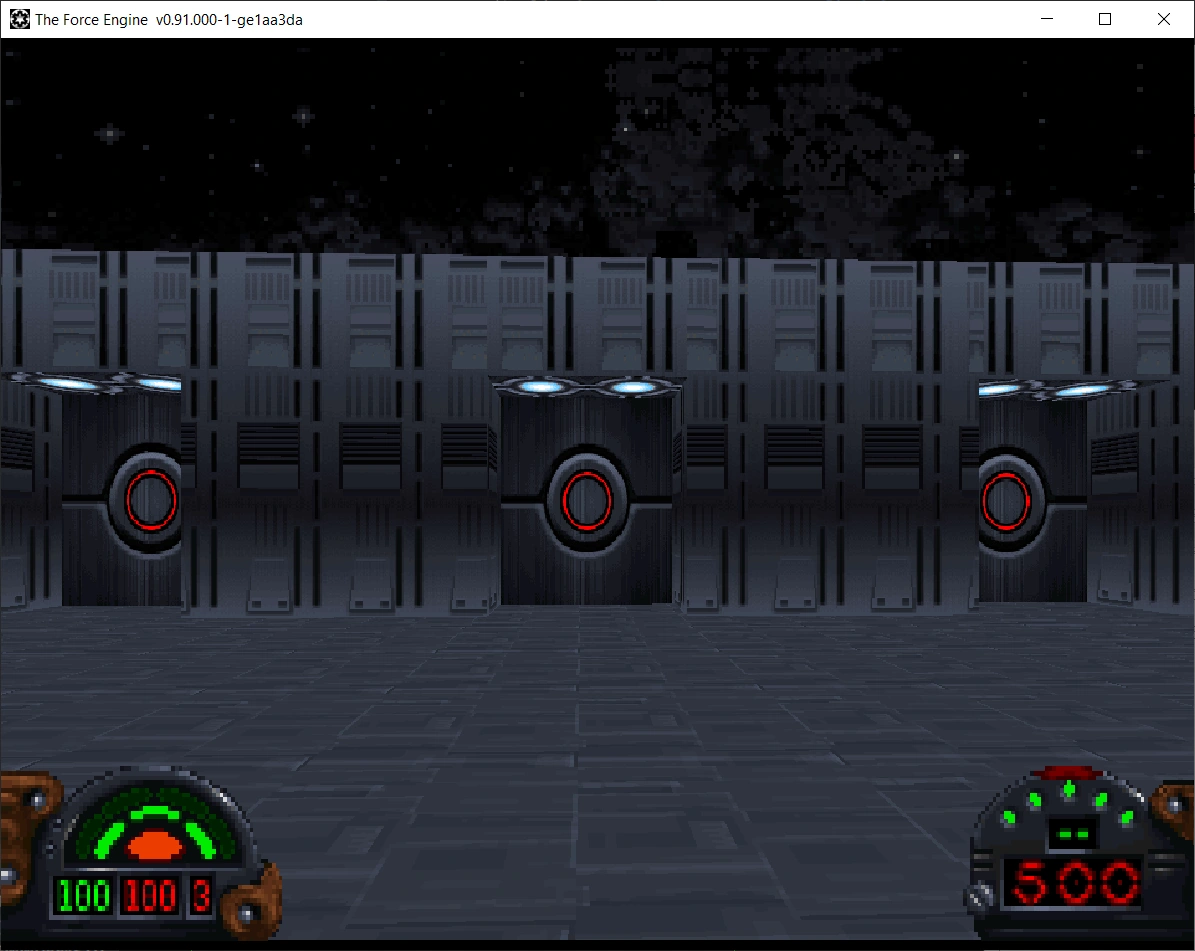The width and height of the screenshot is (1195, 951).
Task: Click the left door's red ring switch
Action: pos(151,500)
